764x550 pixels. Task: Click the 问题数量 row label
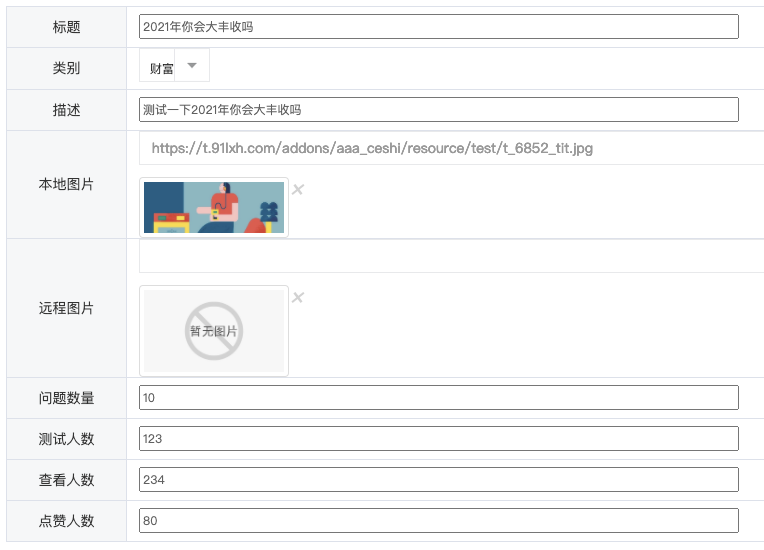(x=66, y=398)
